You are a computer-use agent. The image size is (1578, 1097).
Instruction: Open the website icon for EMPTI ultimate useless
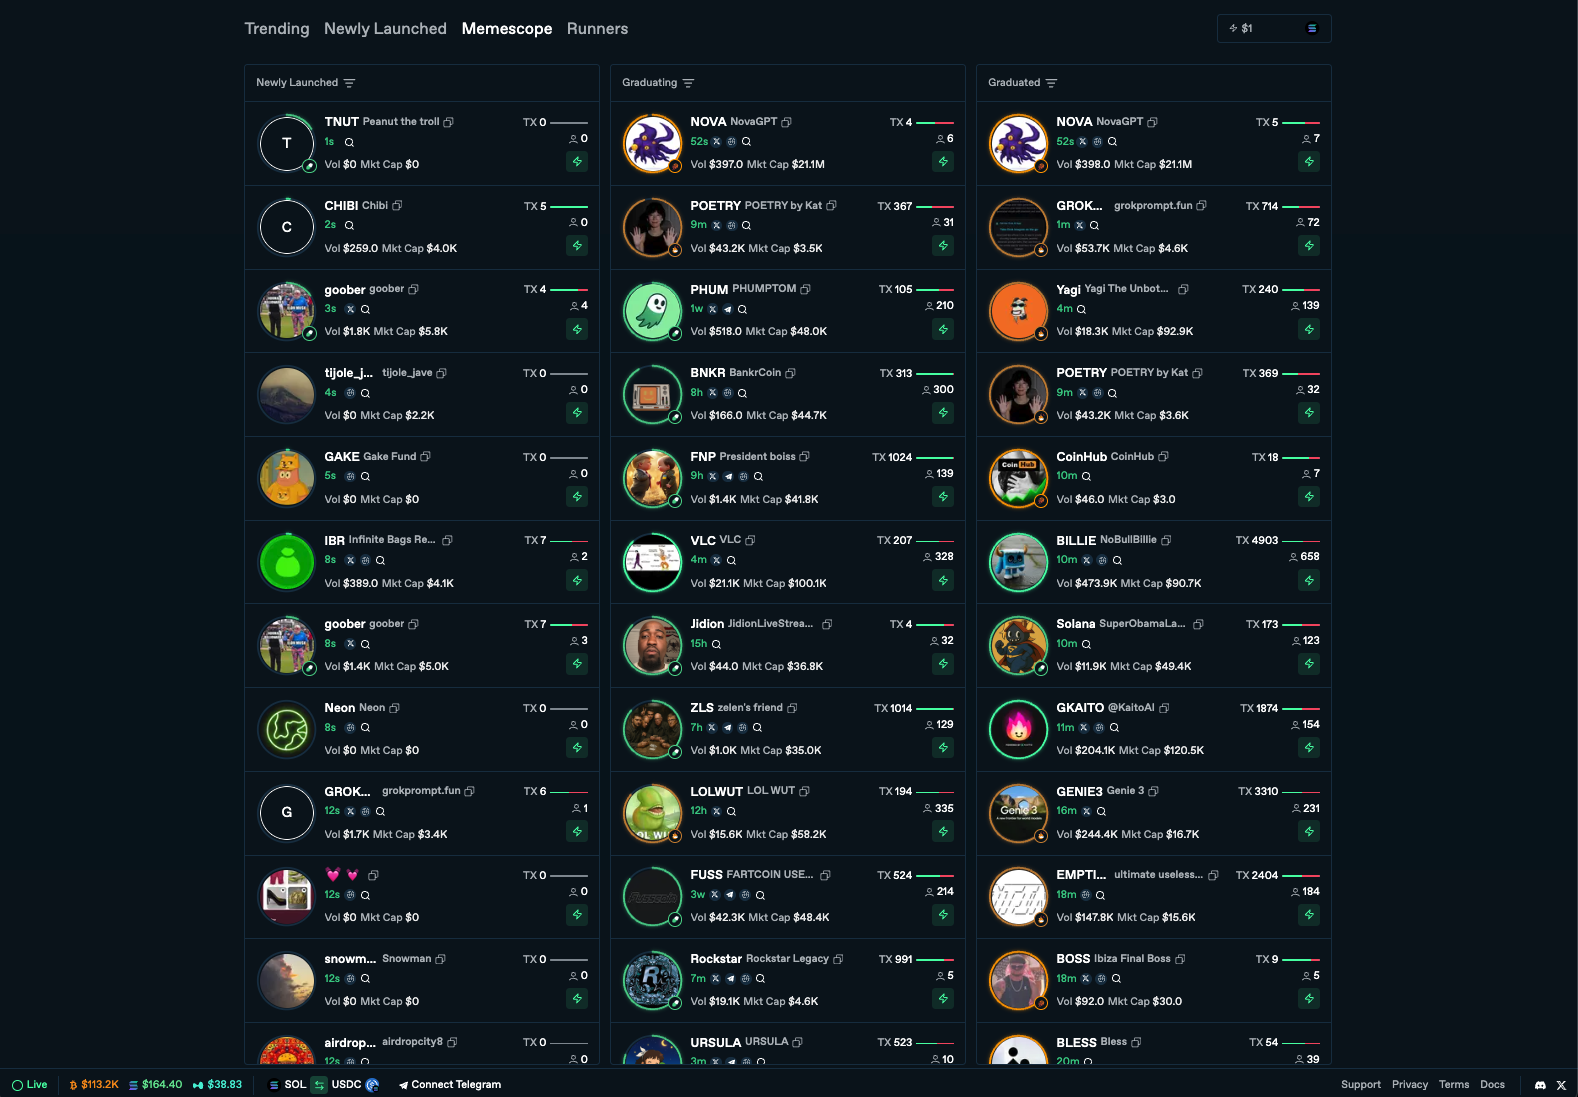click(1085, 895)
